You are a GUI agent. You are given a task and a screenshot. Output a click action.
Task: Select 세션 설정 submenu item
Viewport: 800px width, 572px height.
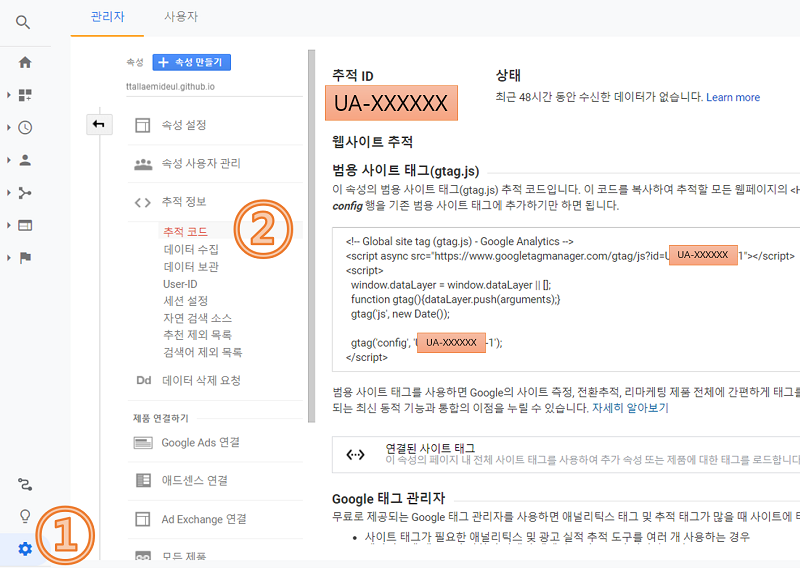[x=186, y=301]
